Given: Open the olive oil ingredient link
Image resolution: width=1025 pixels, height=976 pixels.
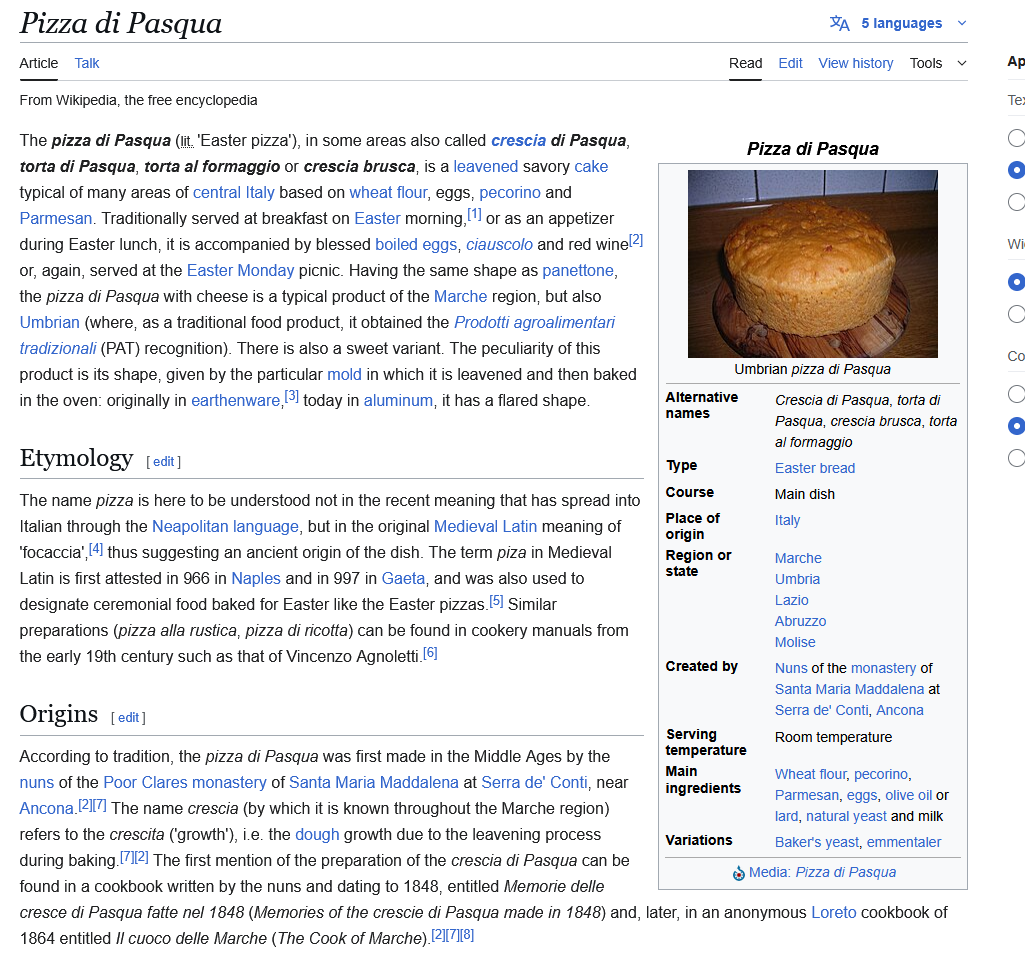Looking at the screenshot, I should [909, 795].
